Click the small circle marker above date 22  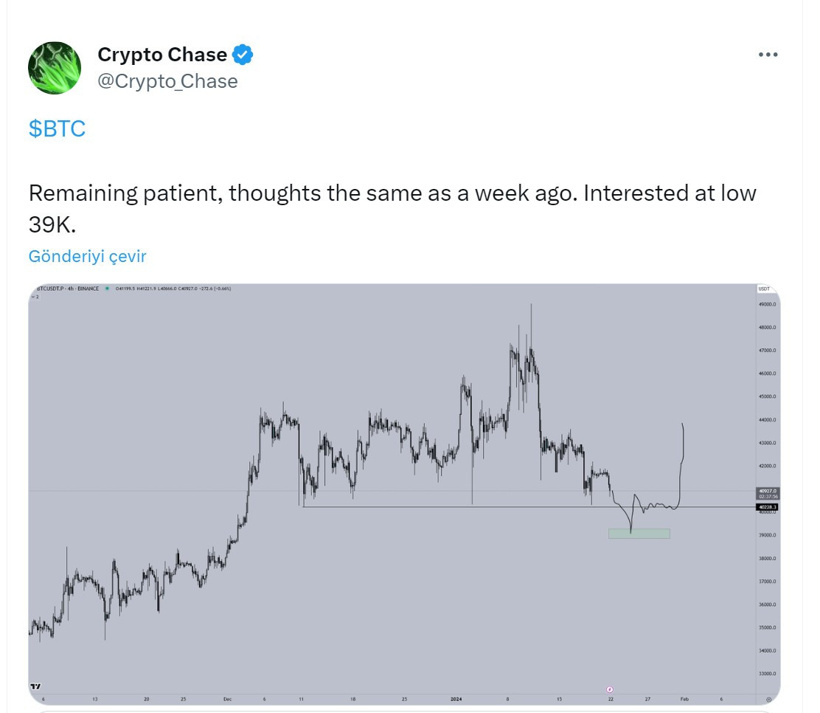[x=609, y=687]
